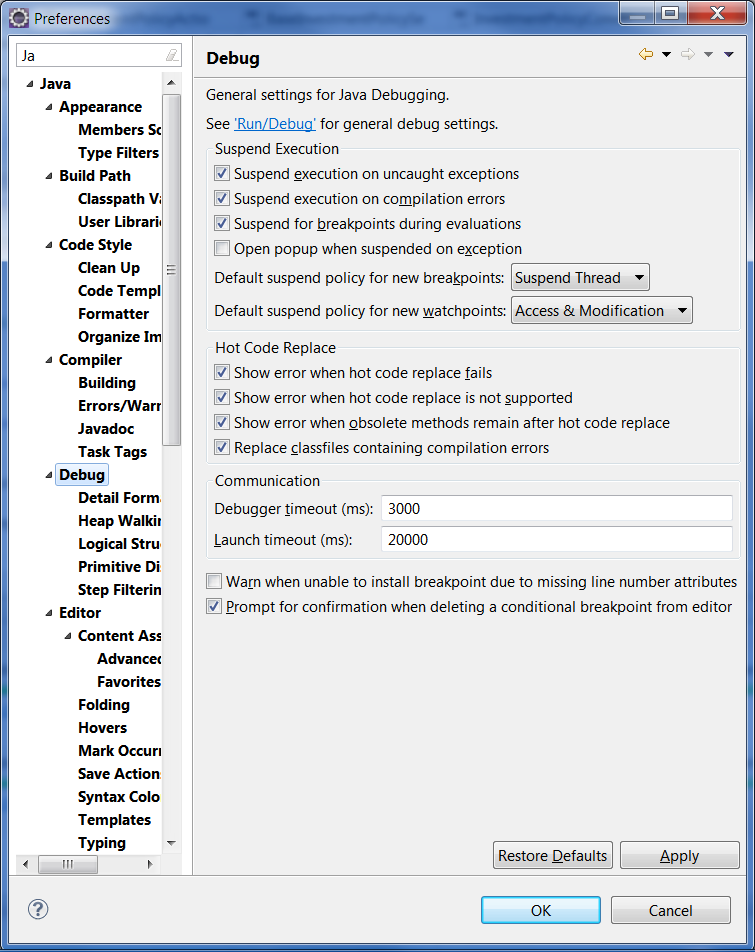
Task: Collapse the Content Assist tree node
Action: 68,636
